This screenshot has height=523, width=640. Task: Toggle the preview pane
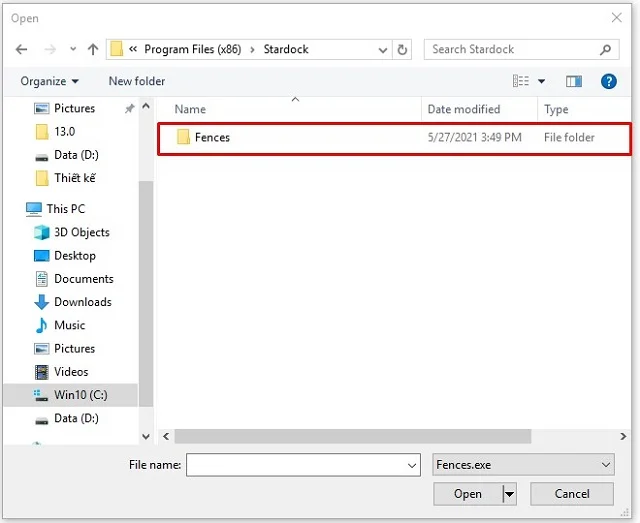[x=574, y=82]
